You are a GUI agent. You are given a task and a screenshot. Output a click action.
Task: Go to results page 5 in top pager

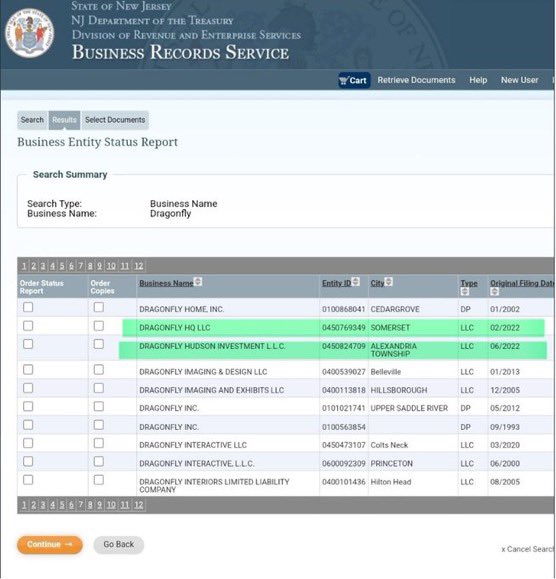[x=62, y=266]
